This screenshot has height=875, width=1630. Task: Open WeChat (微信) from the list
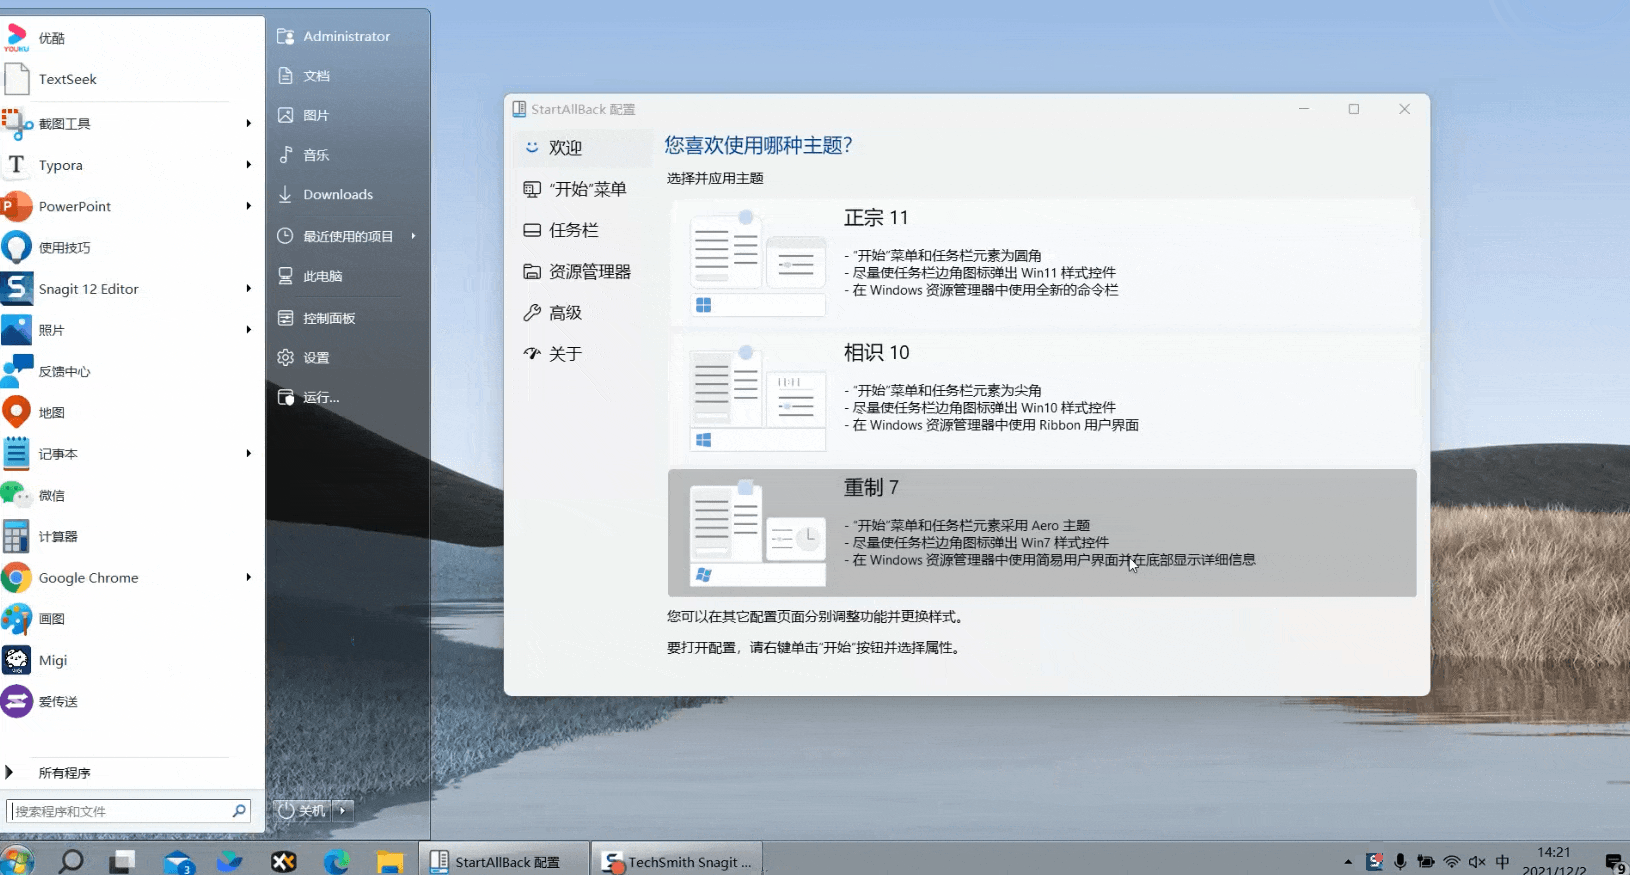(130, 495)
